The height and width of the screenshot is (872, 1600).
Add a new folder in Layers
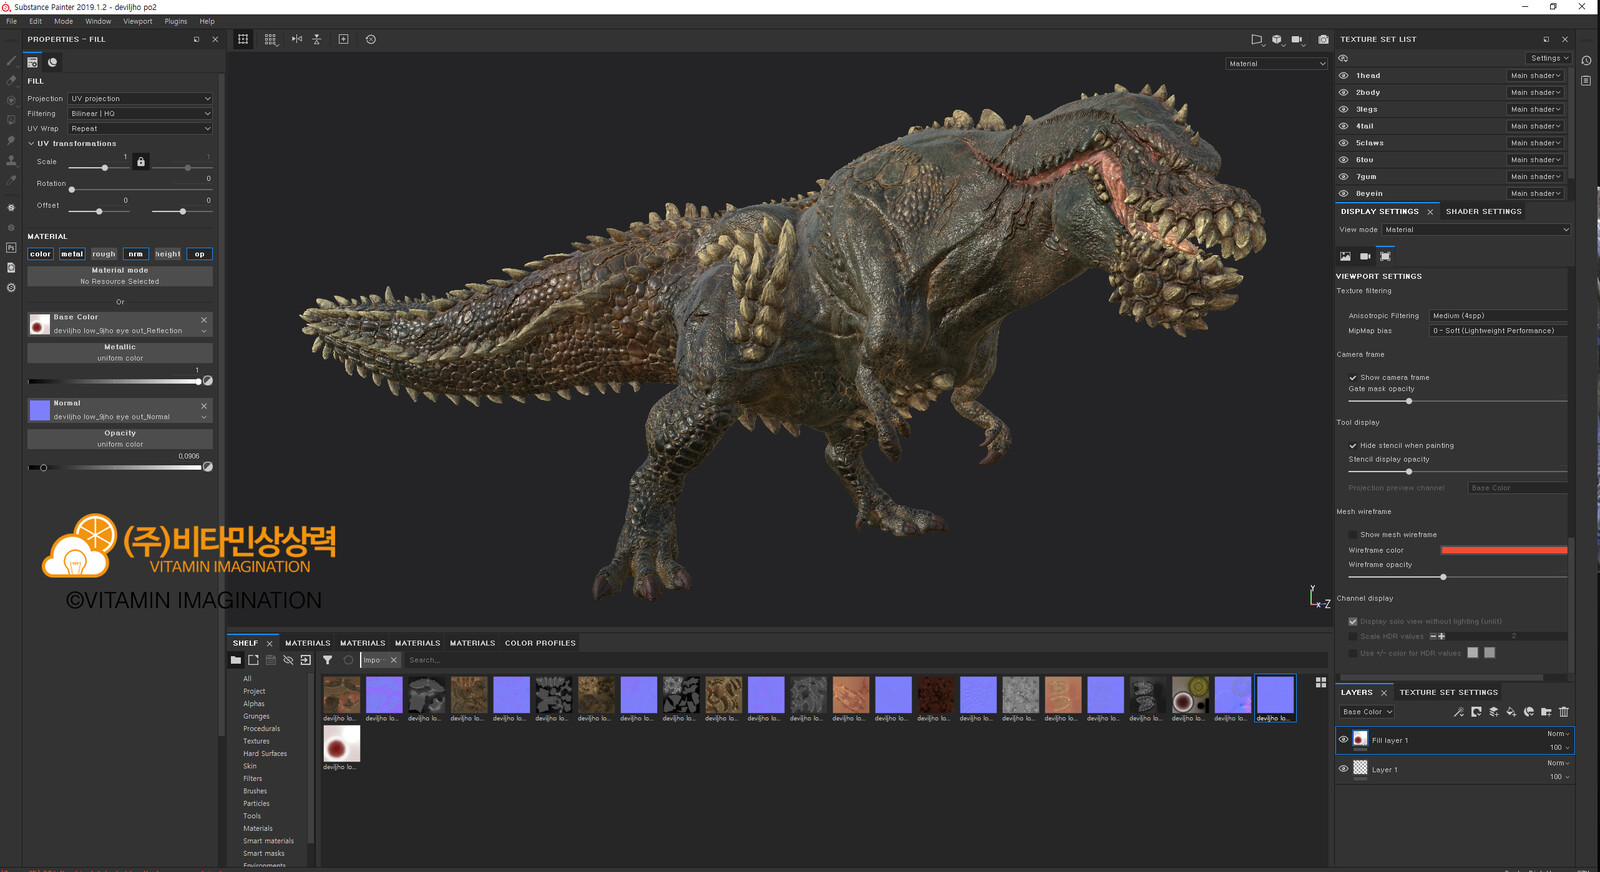[1546, 712]
